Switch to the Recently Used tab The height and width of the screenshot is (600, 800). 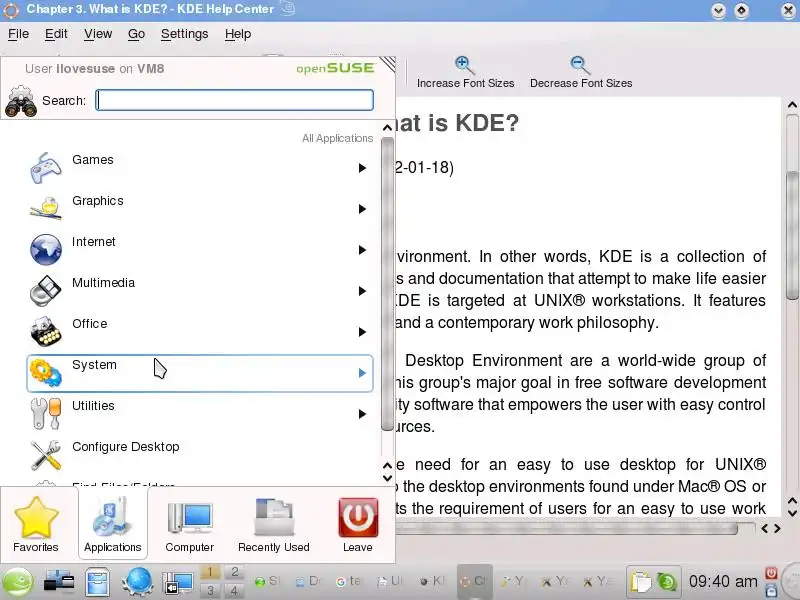pyautogui.click(x=273, y=524)
